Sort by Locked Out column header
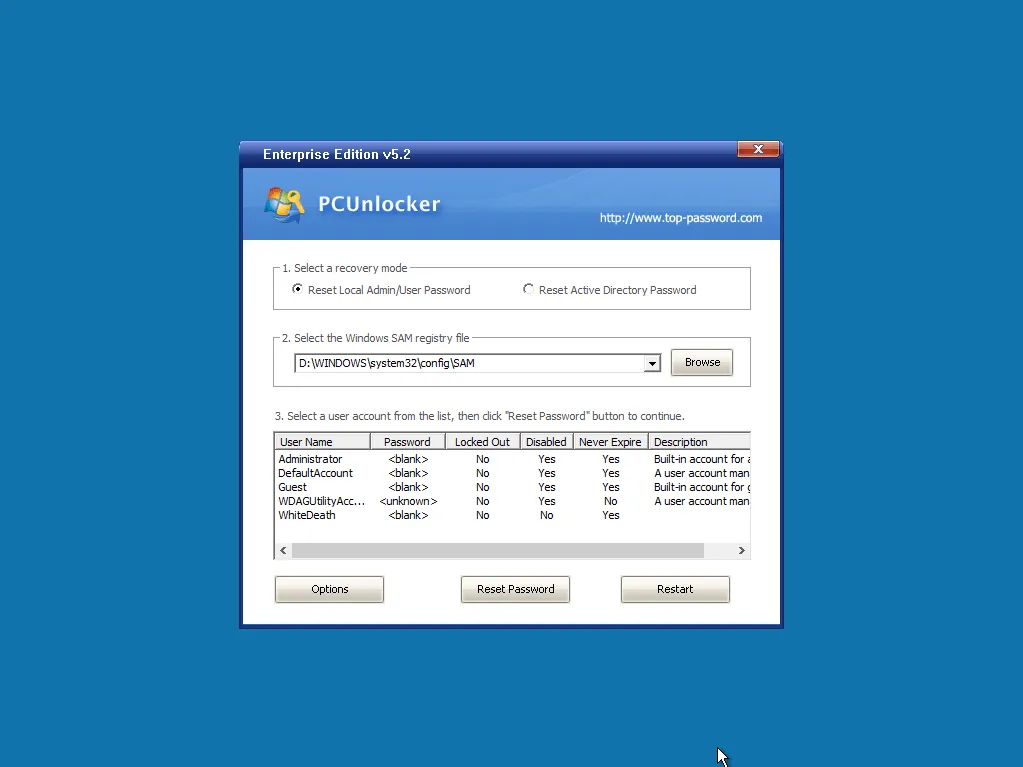The height and width of the screenshot is (767, 1023). (482, 442)
